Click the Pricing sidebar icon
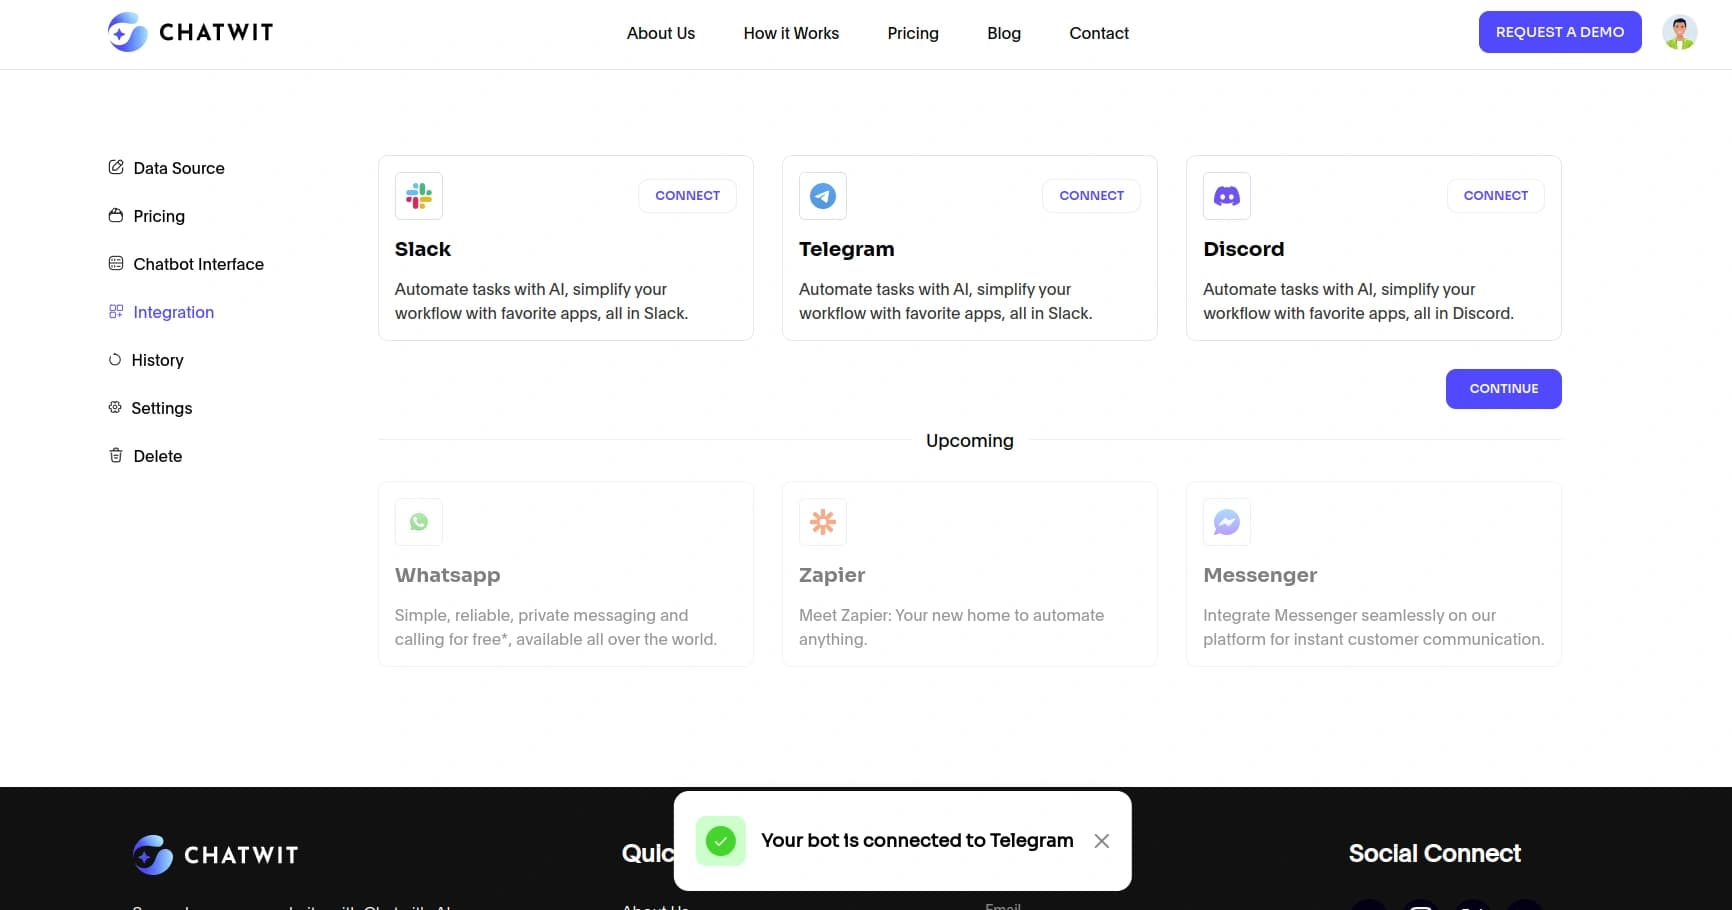 (116, 215)
